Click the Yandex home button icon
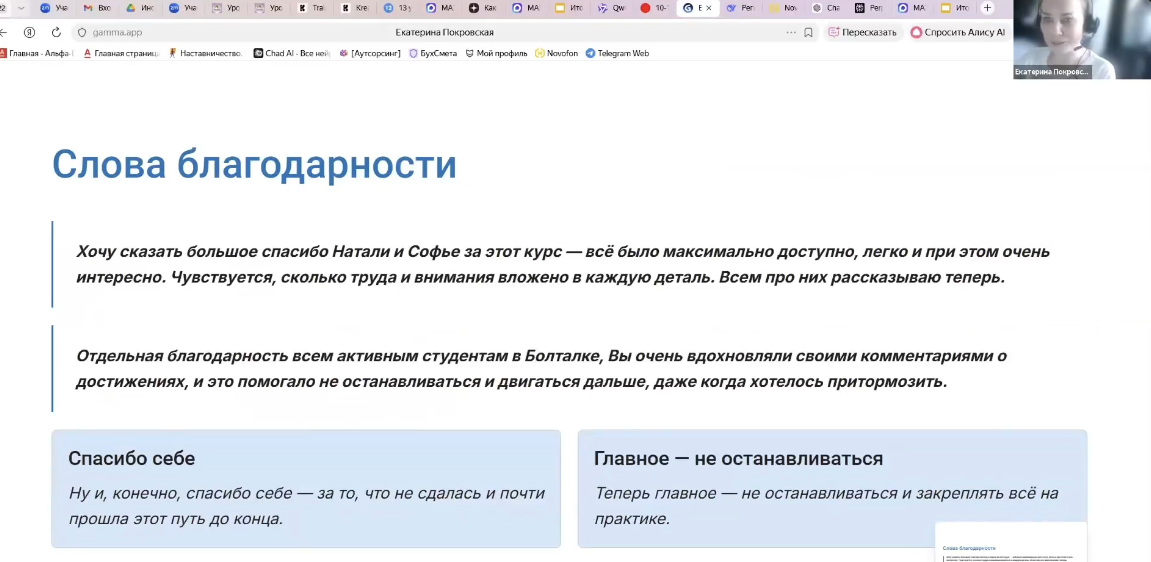This screenshot has height=562, width=1151. (29, 32)
